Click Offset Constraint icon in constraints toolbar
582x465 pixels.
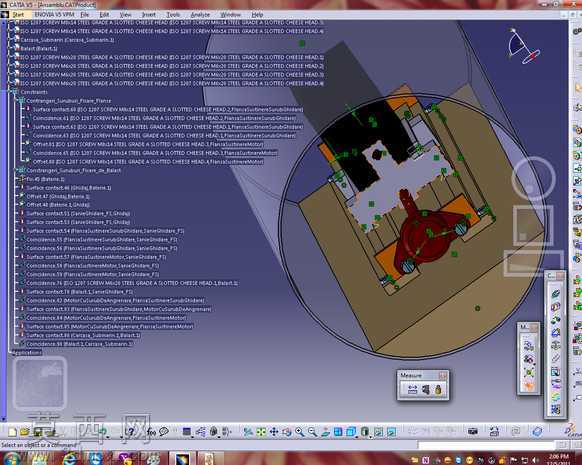(555, 320)
